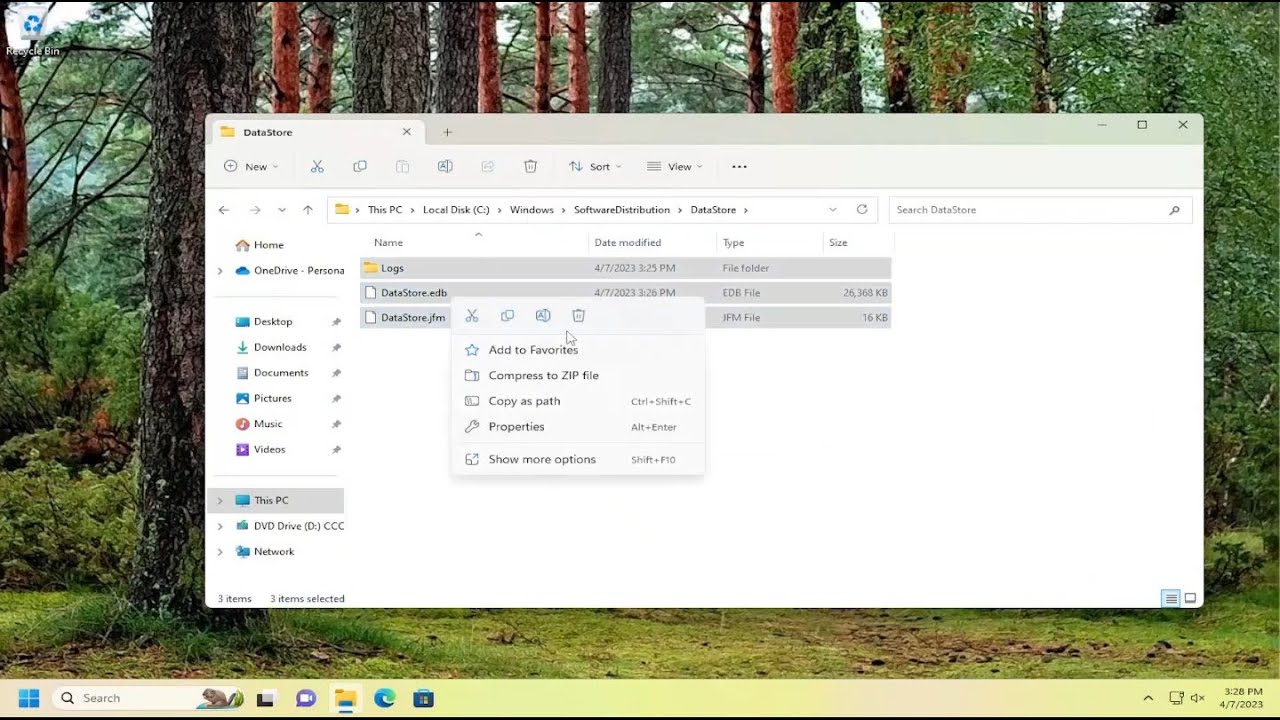Go up one folder level
Screen dimensions: 1280x720
(308, 210)
